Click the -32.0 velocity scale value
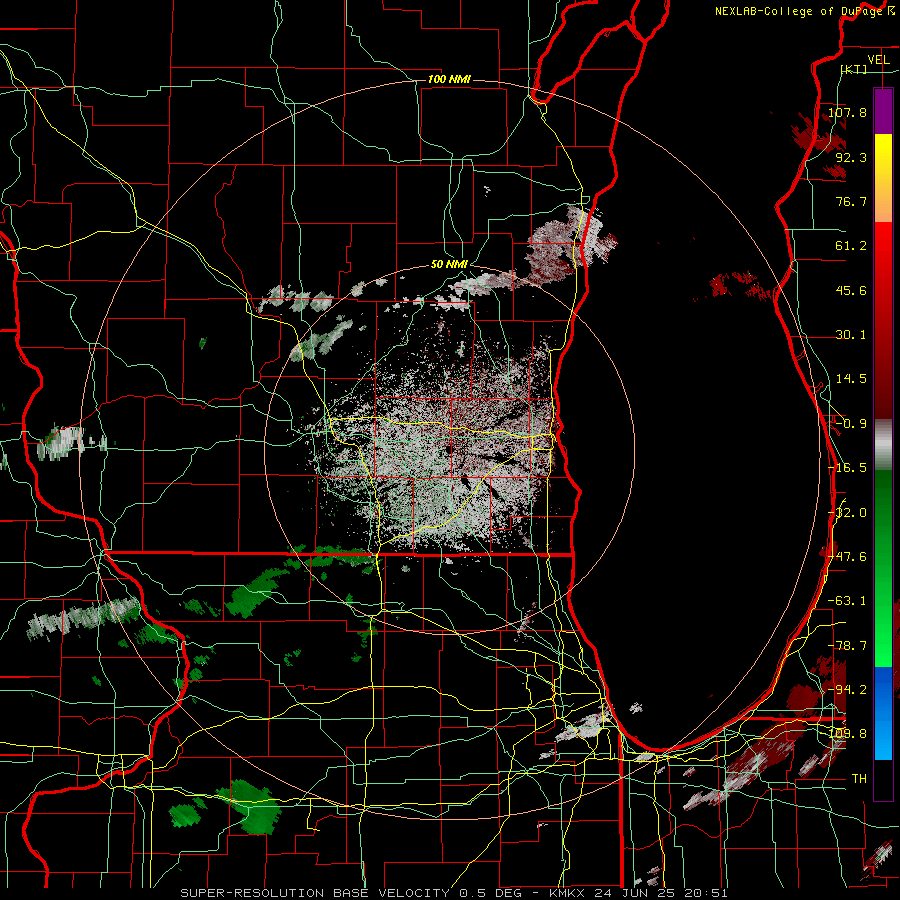 (847, 513)
